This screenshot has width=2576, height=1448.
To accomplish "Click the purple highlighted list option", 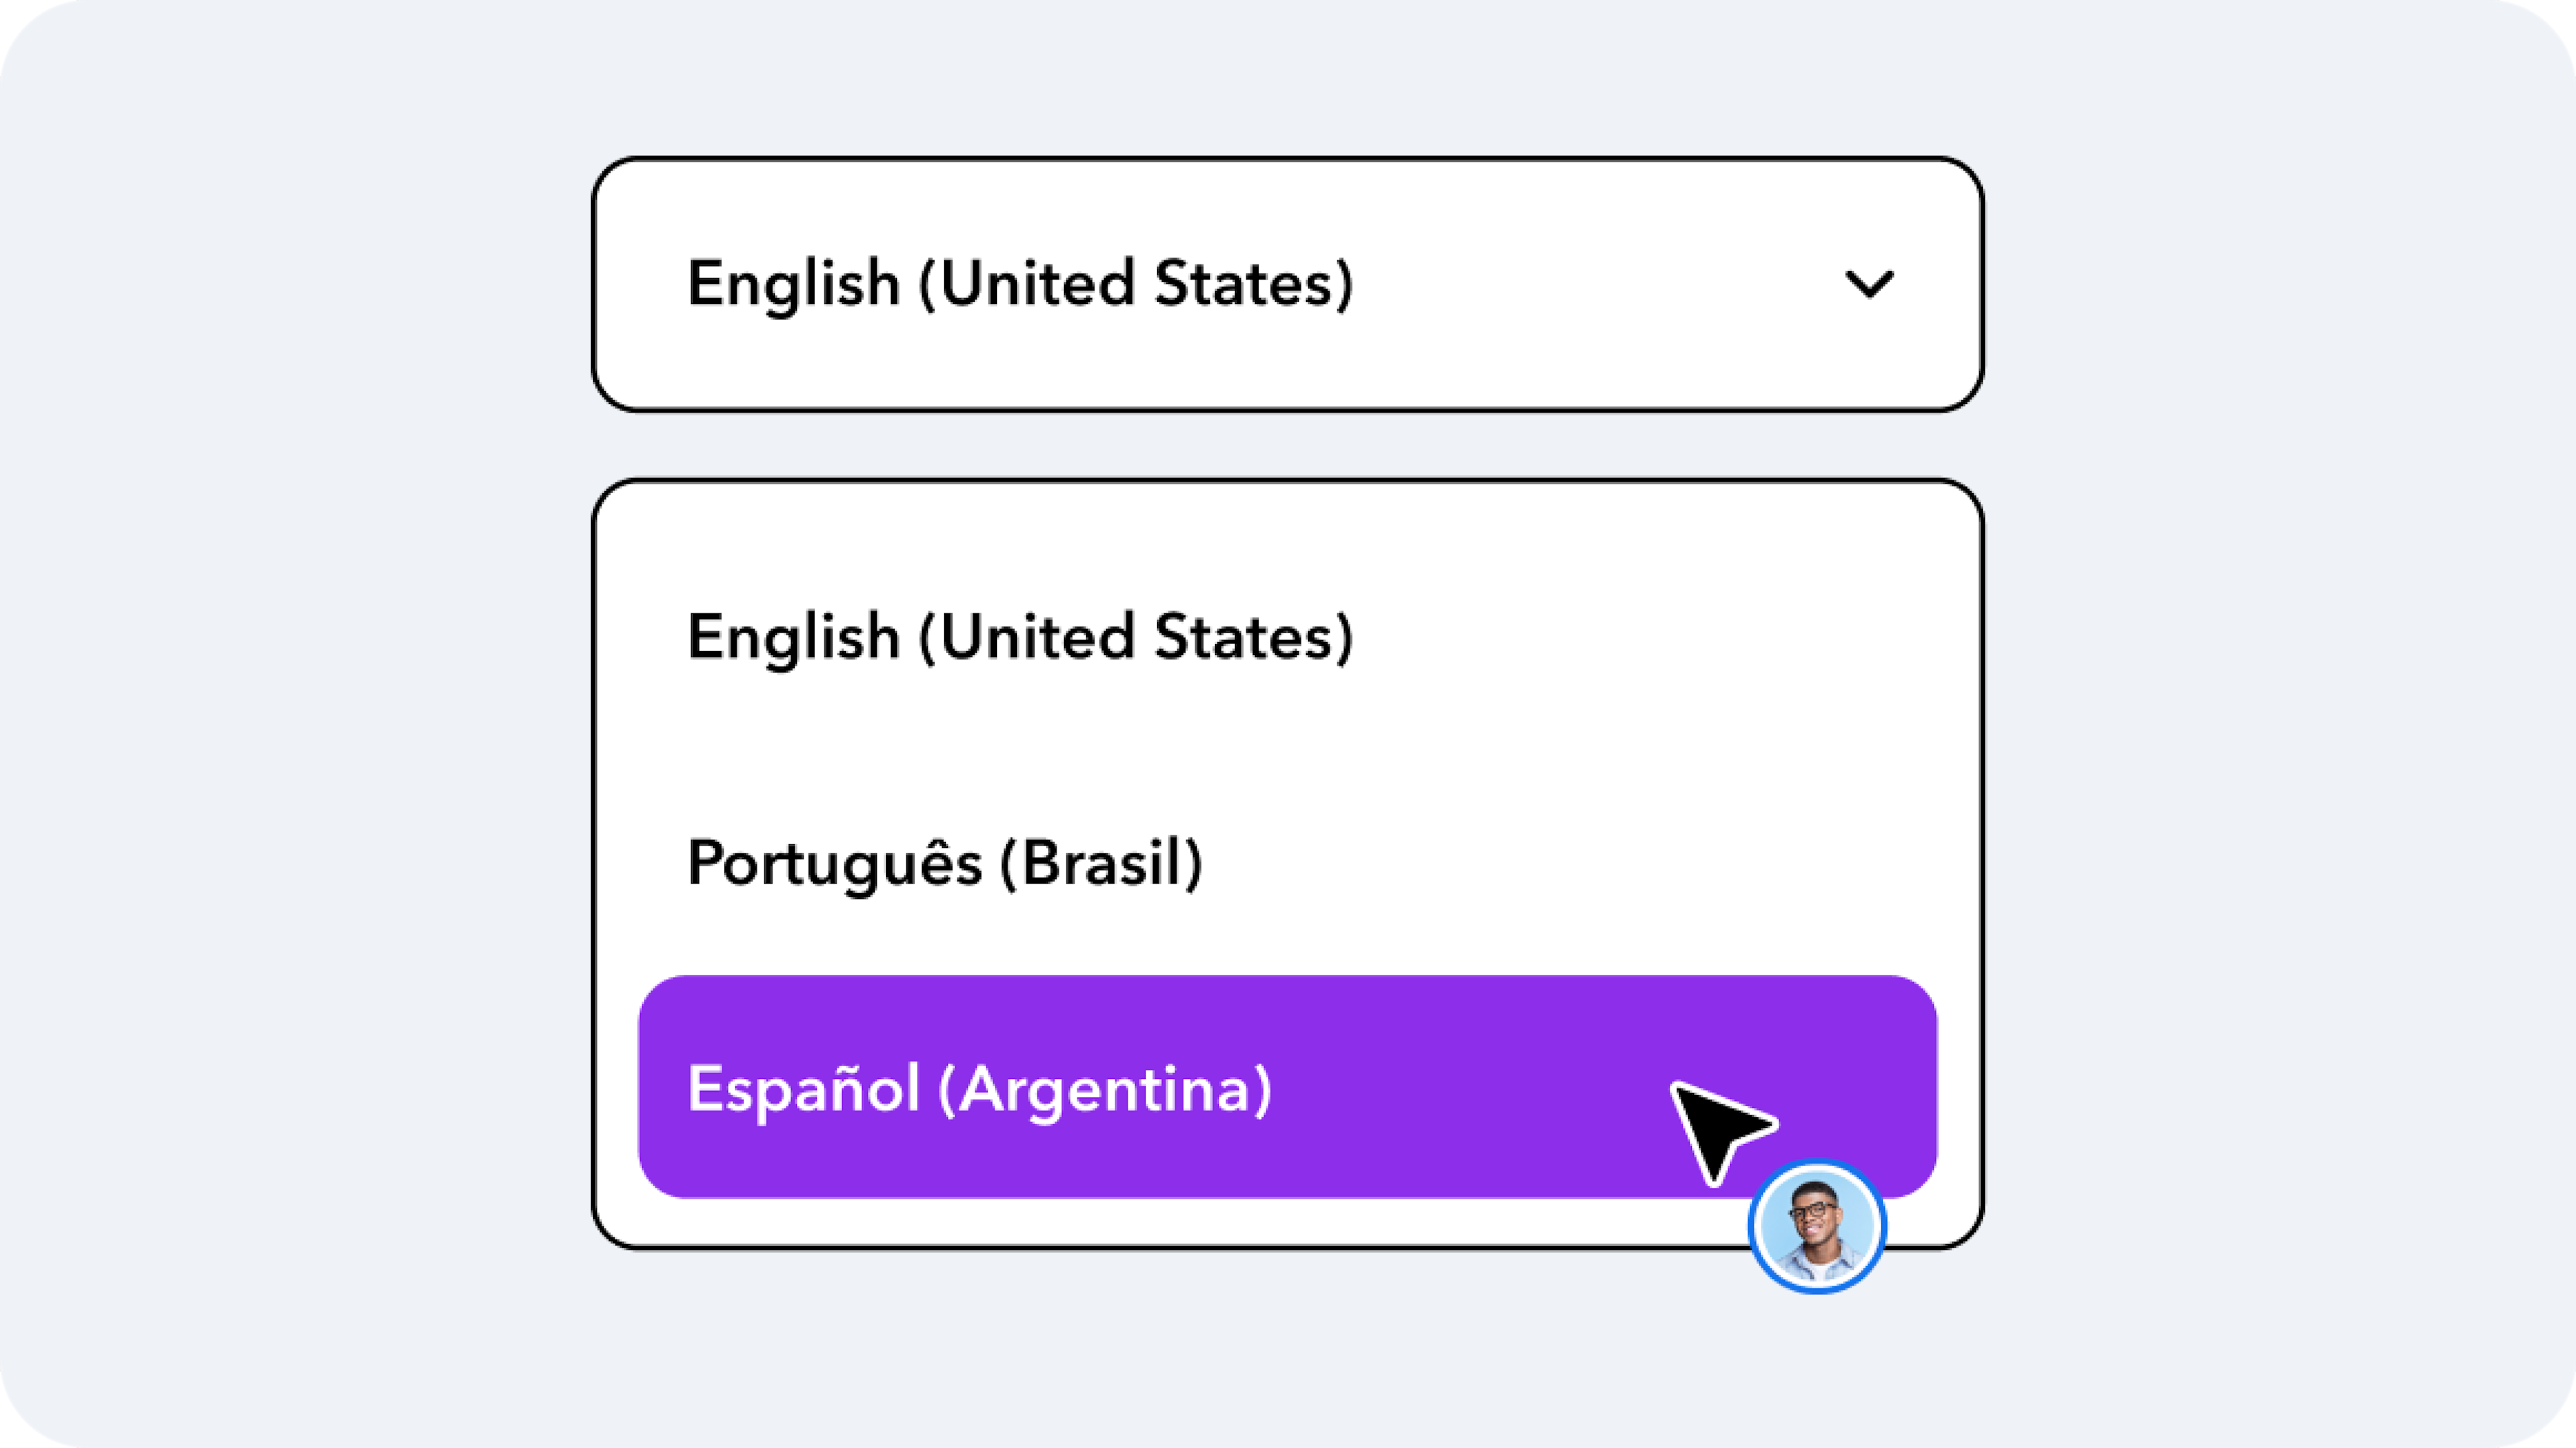I will pos(1288,1087).
